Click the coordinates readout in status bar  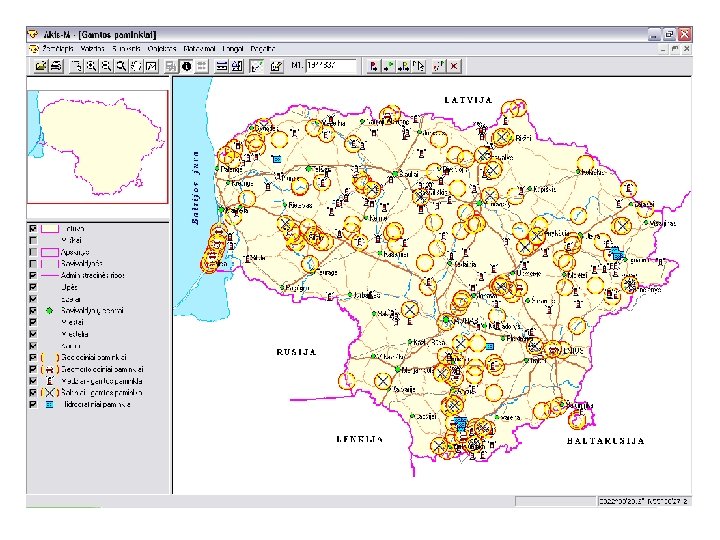[643, 501]
